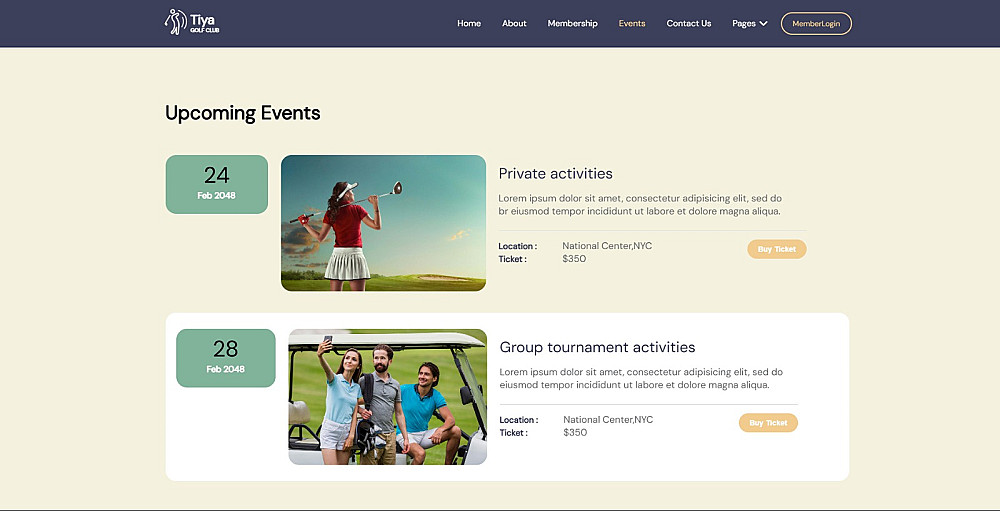Click the $350 price for Group tournament

[x=575, y=433]
